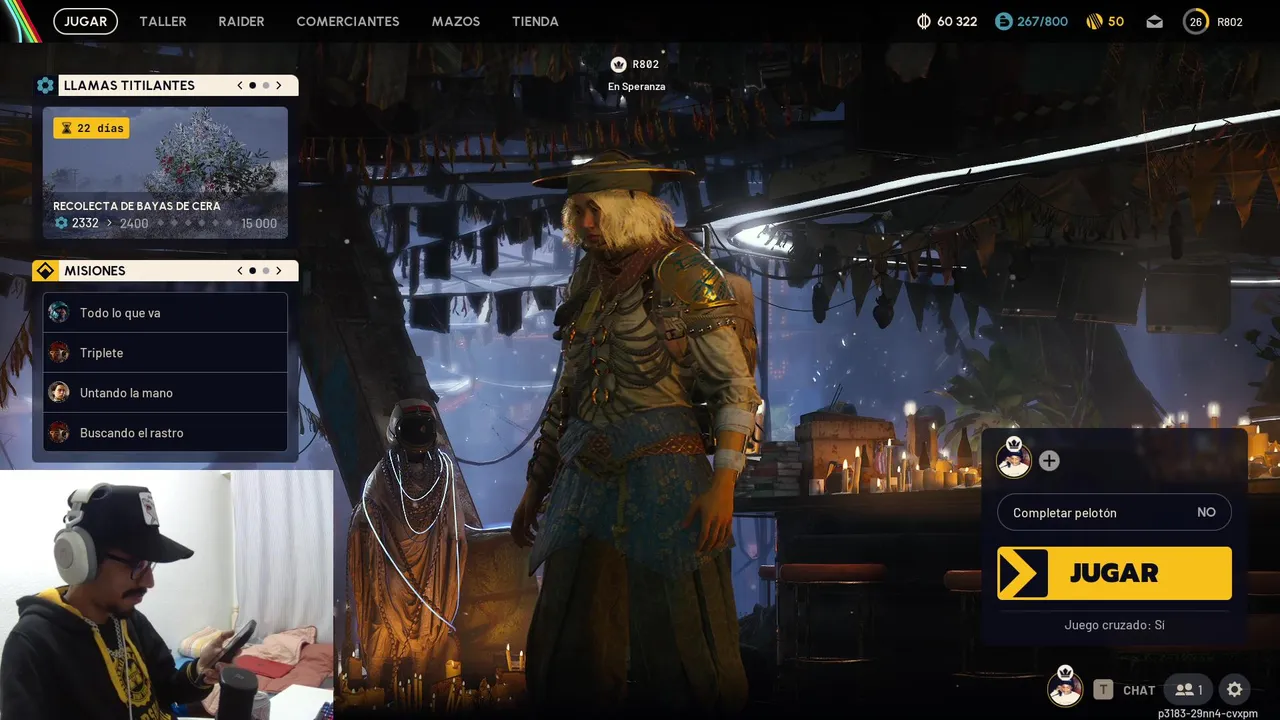
Task: Show next Llamas Titilantes event page
Action: [x=279, y=85]
